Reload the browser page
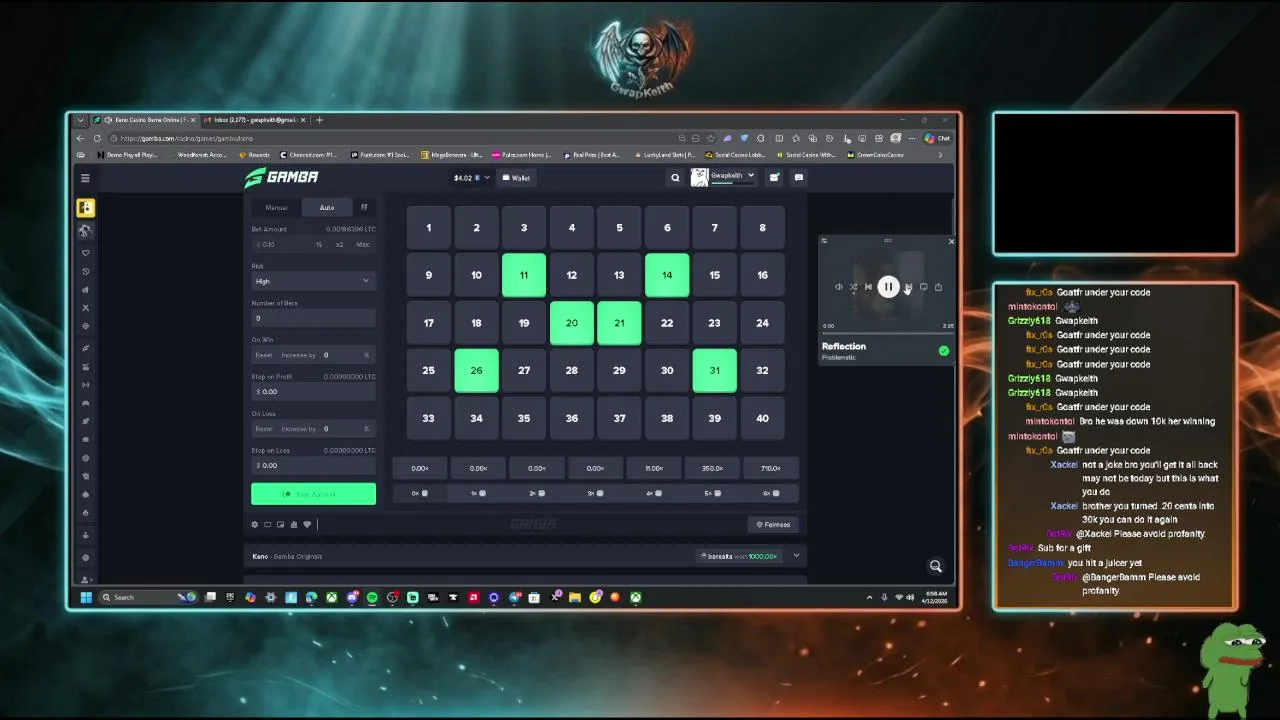The width and height of the screenshot is (1280, 720). 97,138
